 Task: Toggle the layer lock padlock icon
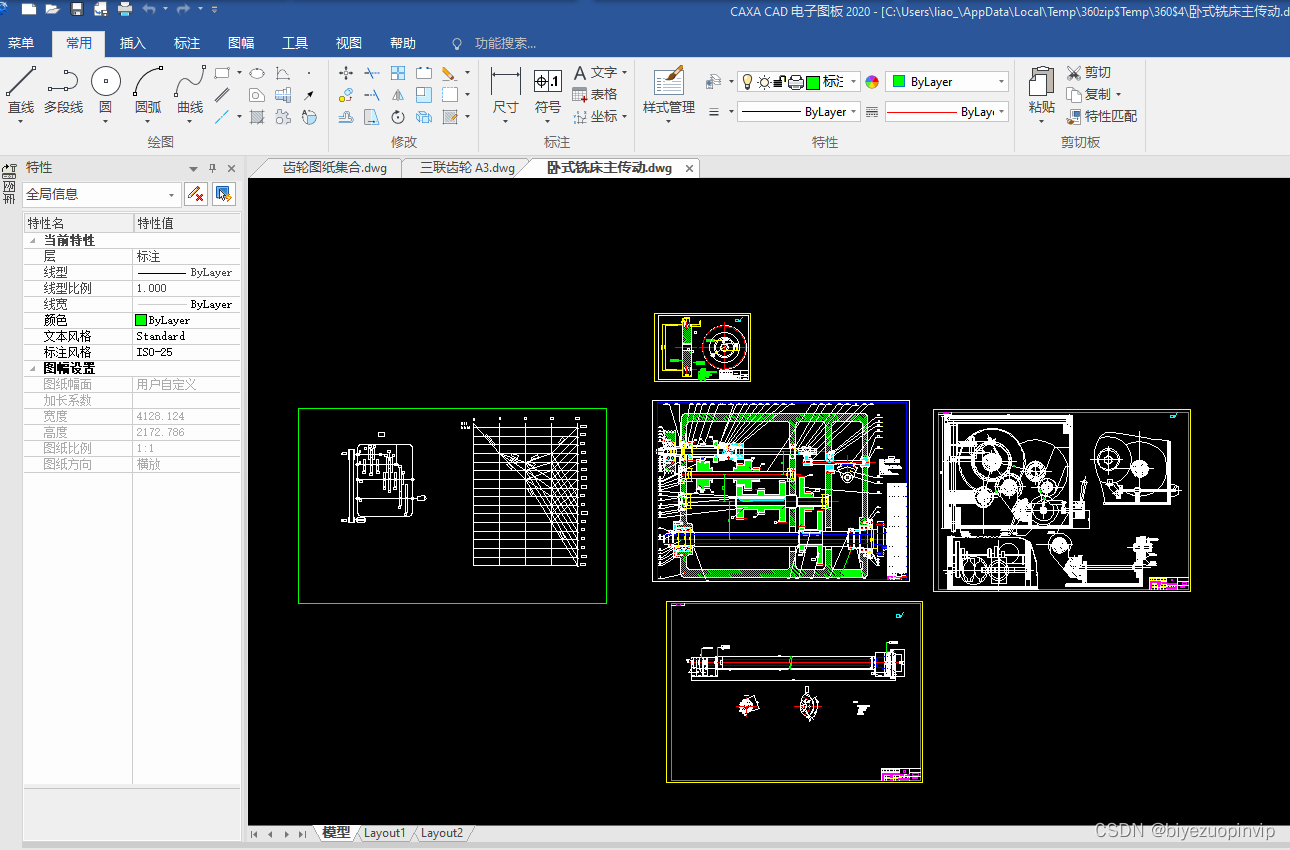(x=780, y=82)
